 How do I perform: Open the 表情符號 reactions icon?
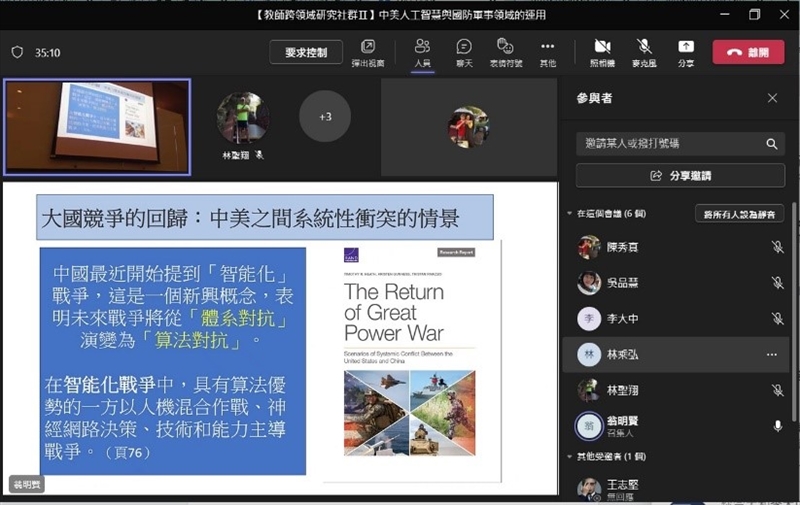[x=505, y=51]
